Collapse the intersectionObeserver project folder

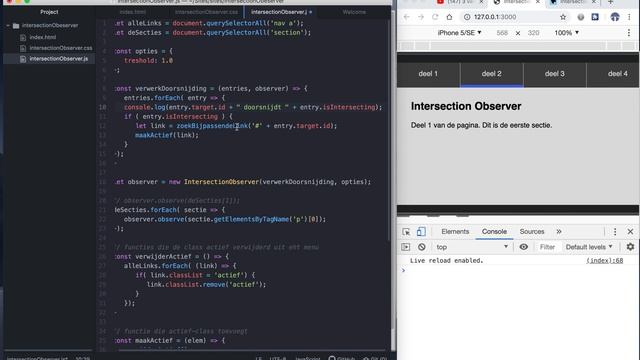coord(8,25)
